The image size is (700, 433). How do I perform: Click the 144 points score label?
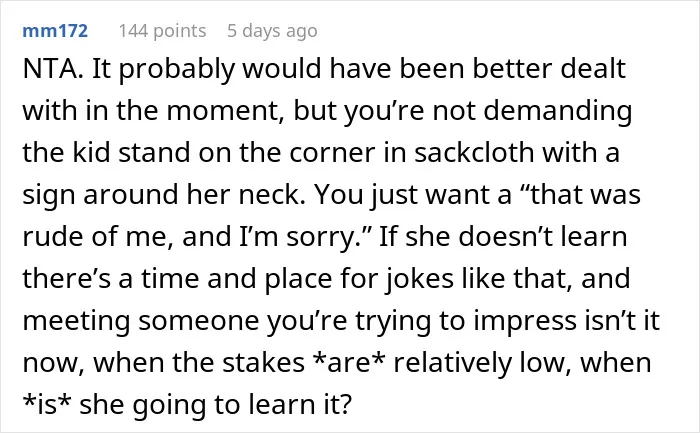point(162,31)
